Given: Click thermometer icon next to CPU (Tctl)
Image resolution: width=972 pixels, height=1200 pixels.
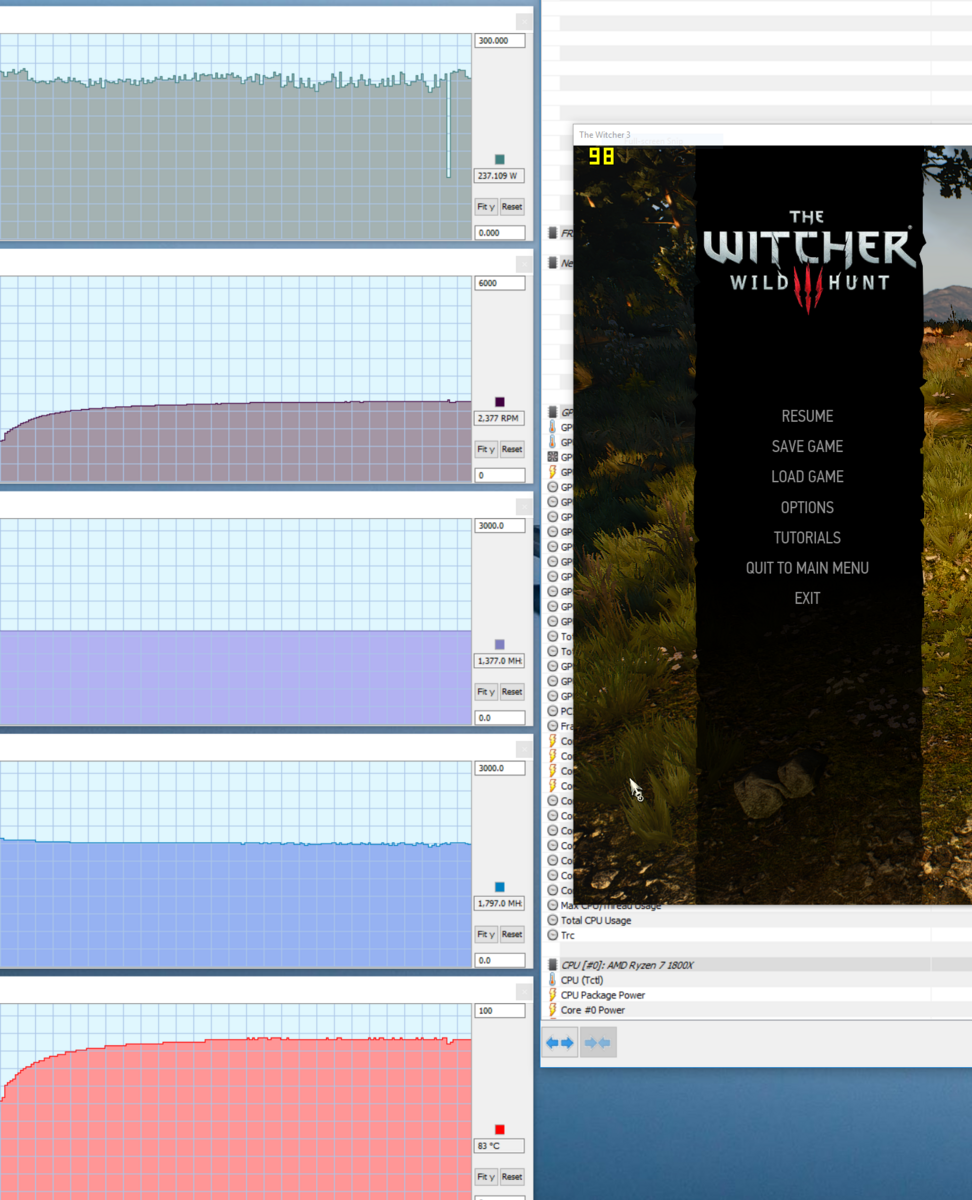Looking at the screenshot, I should 553,980.
